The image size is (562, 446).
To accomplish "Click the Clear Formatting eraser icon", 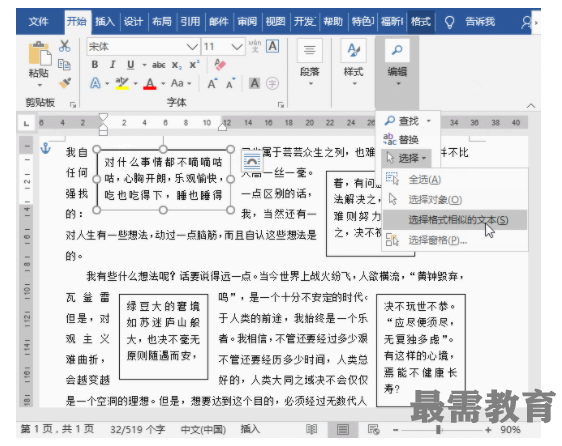I will point(220,64).
